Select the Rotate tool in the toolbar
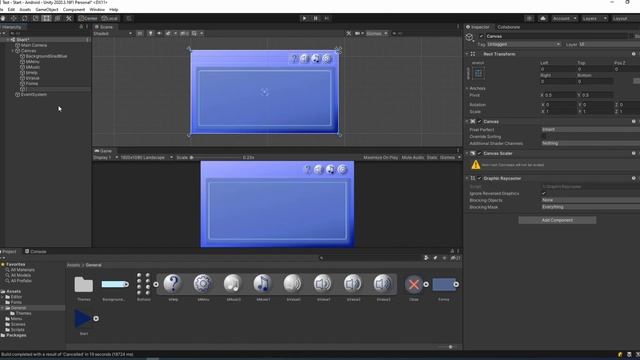Screen dimensions: 640x360 24,18
